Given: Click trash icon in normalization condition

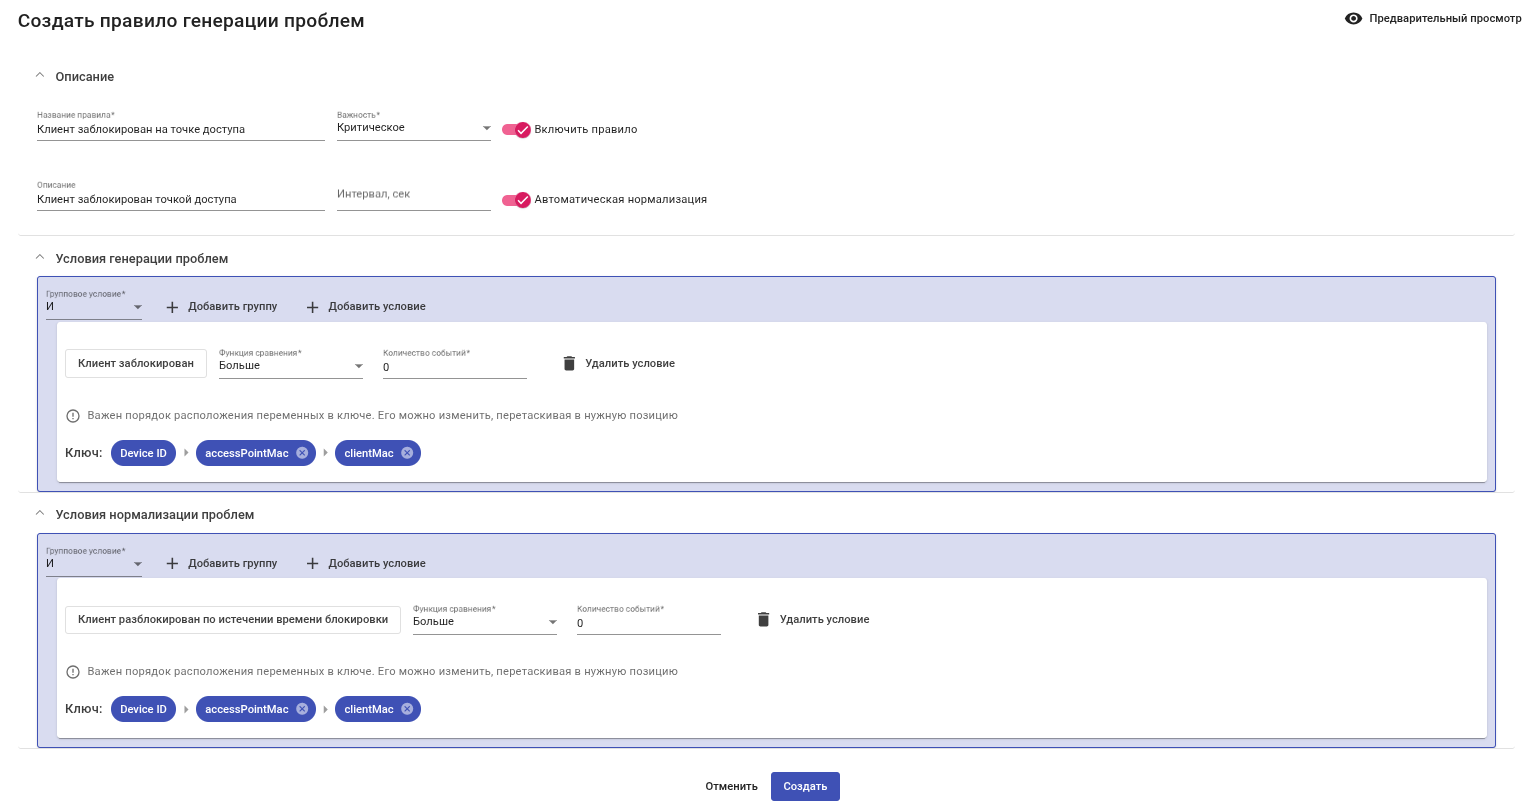Looking at the screenshot, I should 763,620.
